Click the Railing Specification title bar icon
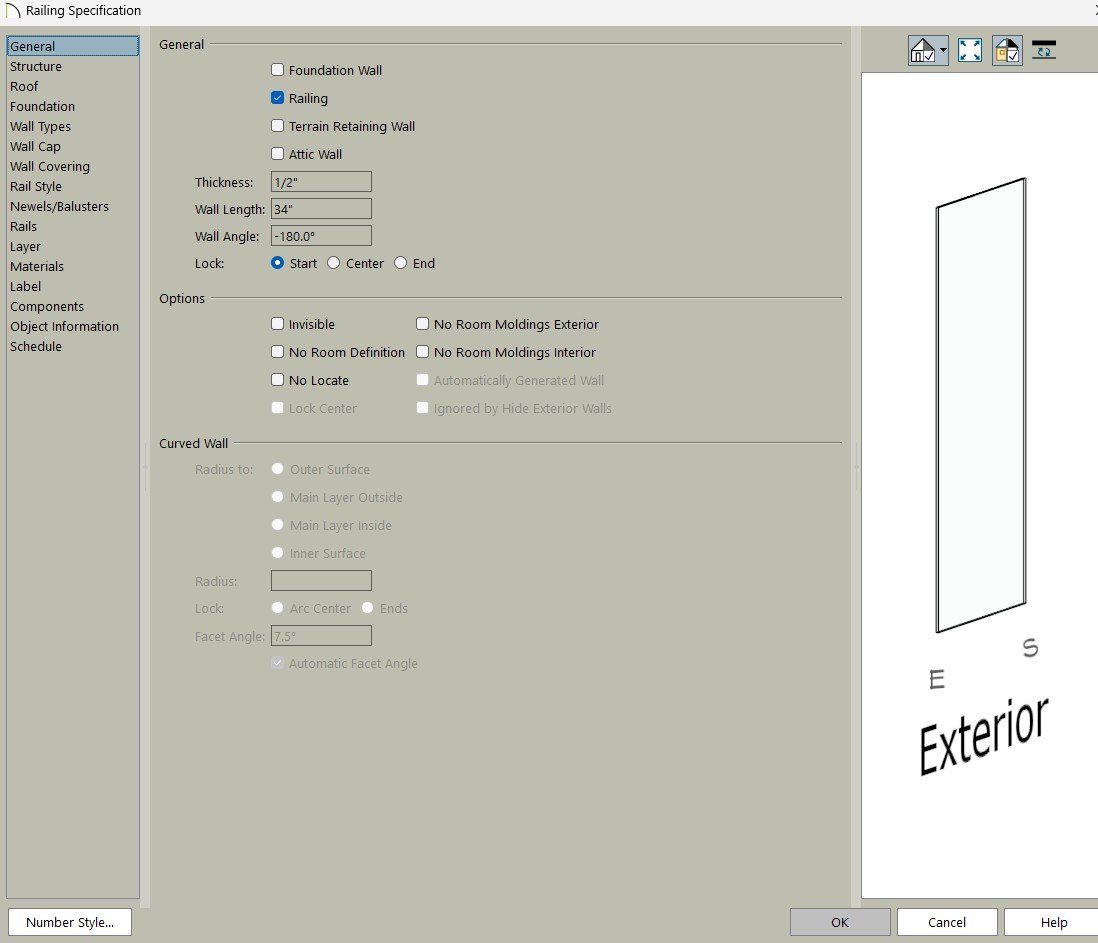The image size is (1098, 943). tap(13, 11)
